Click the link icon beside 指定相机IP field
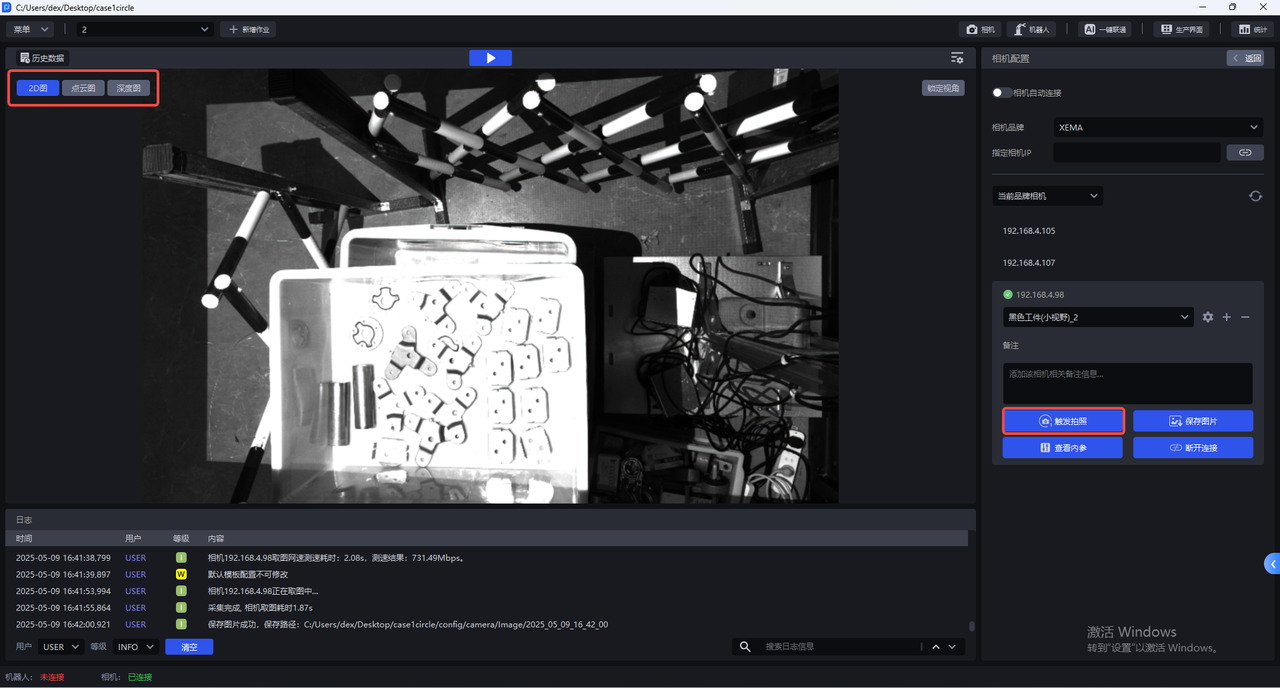Screen dimensions: 1280x688 1245,153
